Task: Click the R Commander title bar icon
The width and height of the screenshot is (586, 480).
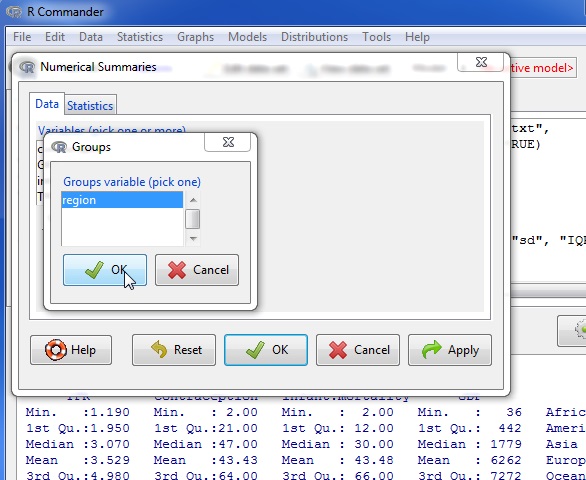Action: point(14,12)
